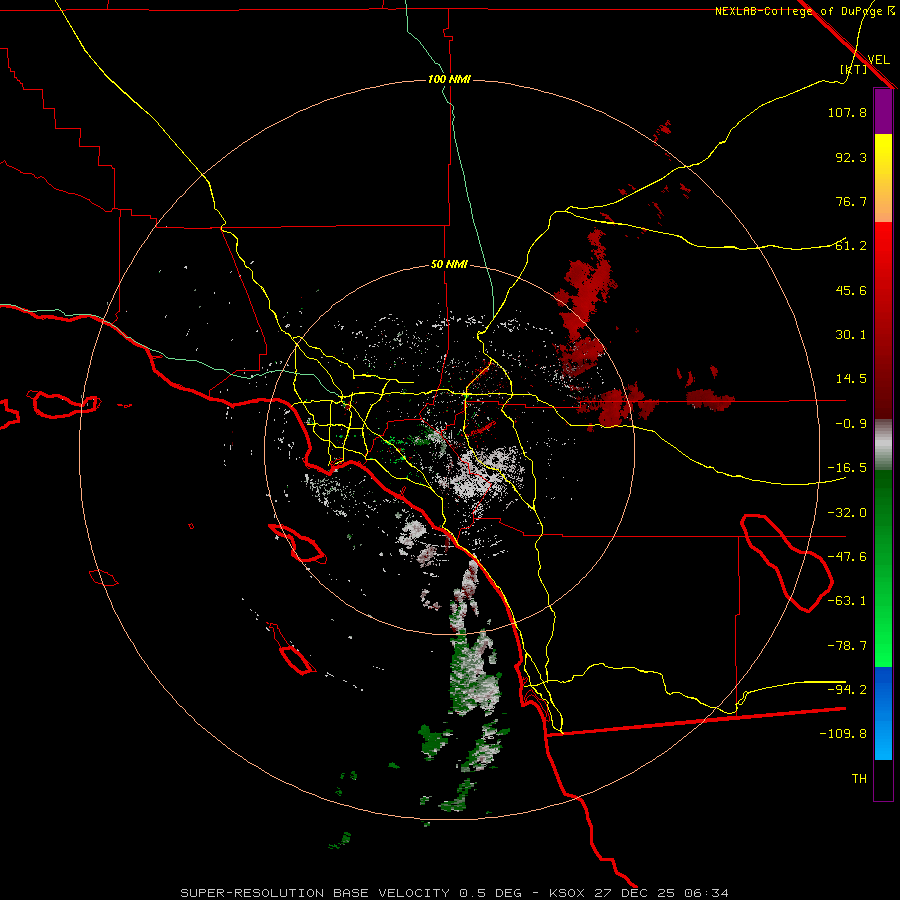Select the 61.2 scale value
Viewport: 900px width, 900px height.
click(851, 246)
